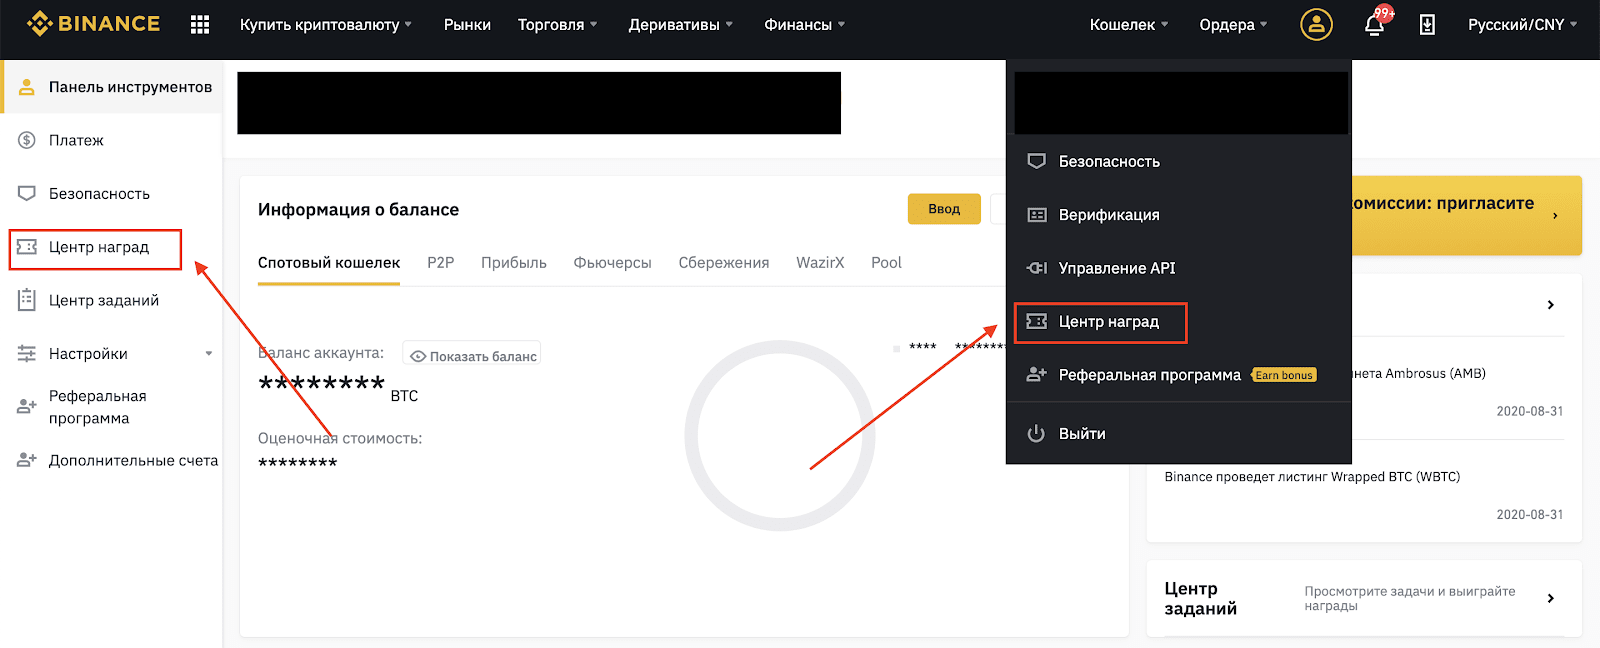Switch to the P2P tab
This screenshot has height=648, width=1600.
[x=441, y=263]
